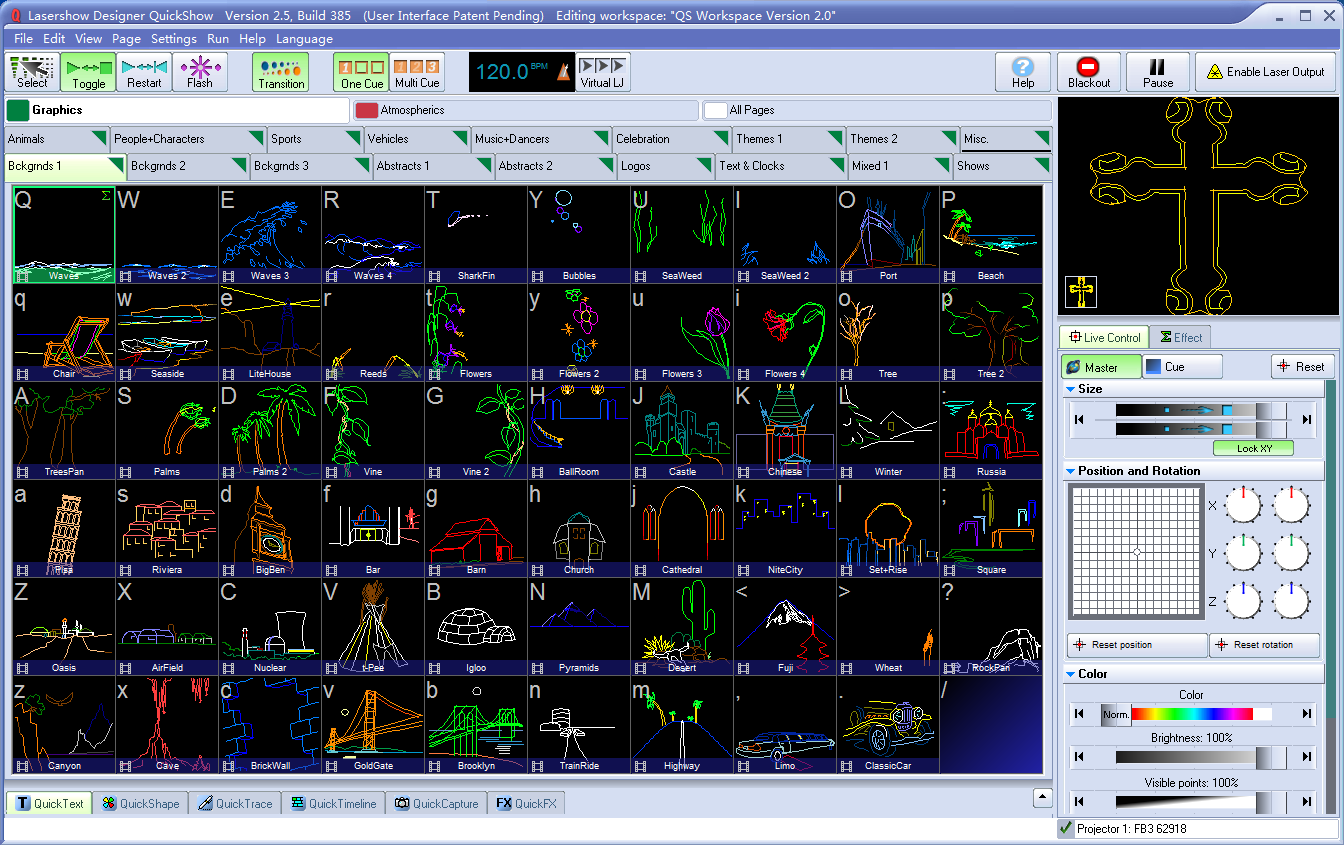Trigger the GoldGate cue
The width and height of the screenshot is (1344, 845).
coord(373,724)
